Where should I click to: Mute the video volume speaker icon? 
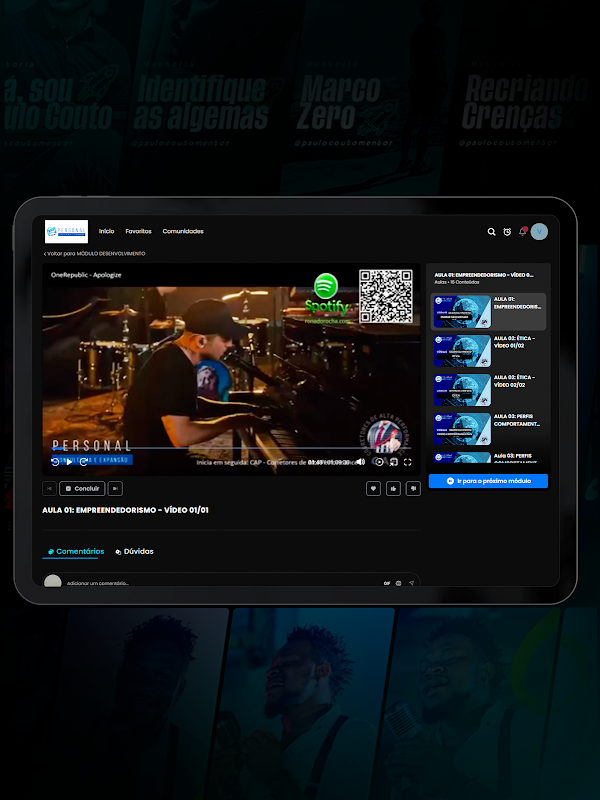click(361, 462)
